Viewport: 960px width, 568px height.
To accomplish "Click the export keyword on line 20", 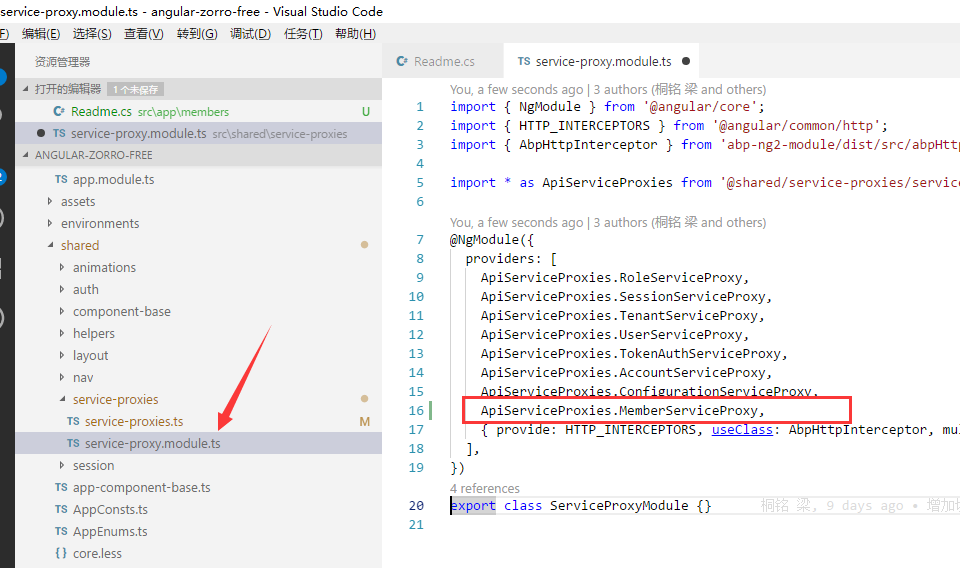I will 473,506.
